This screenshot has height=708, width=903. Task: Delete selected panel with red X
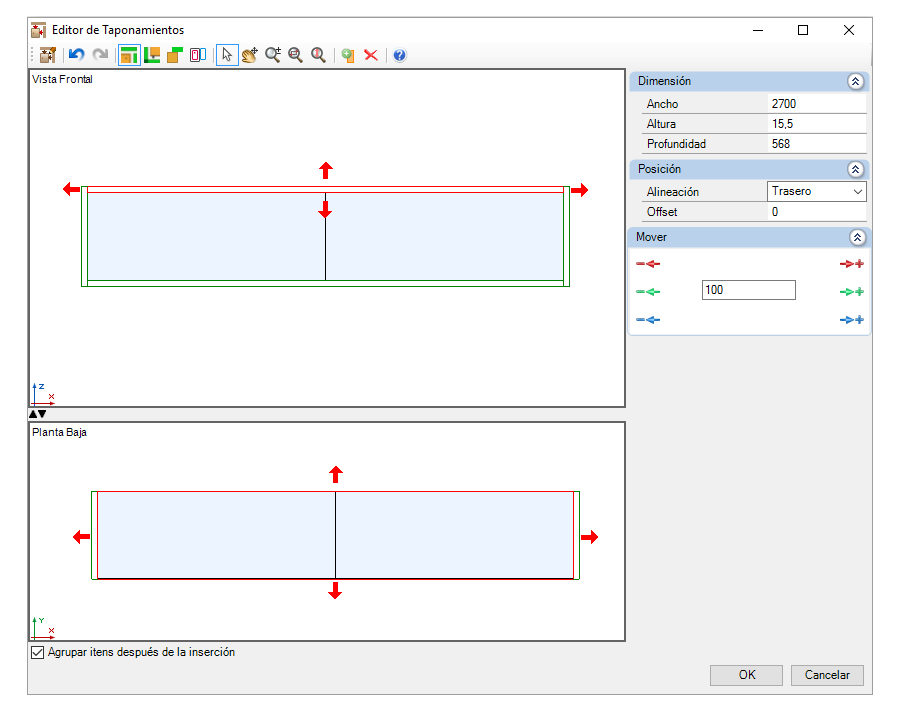pyautogui.click(x=371, y=55)
